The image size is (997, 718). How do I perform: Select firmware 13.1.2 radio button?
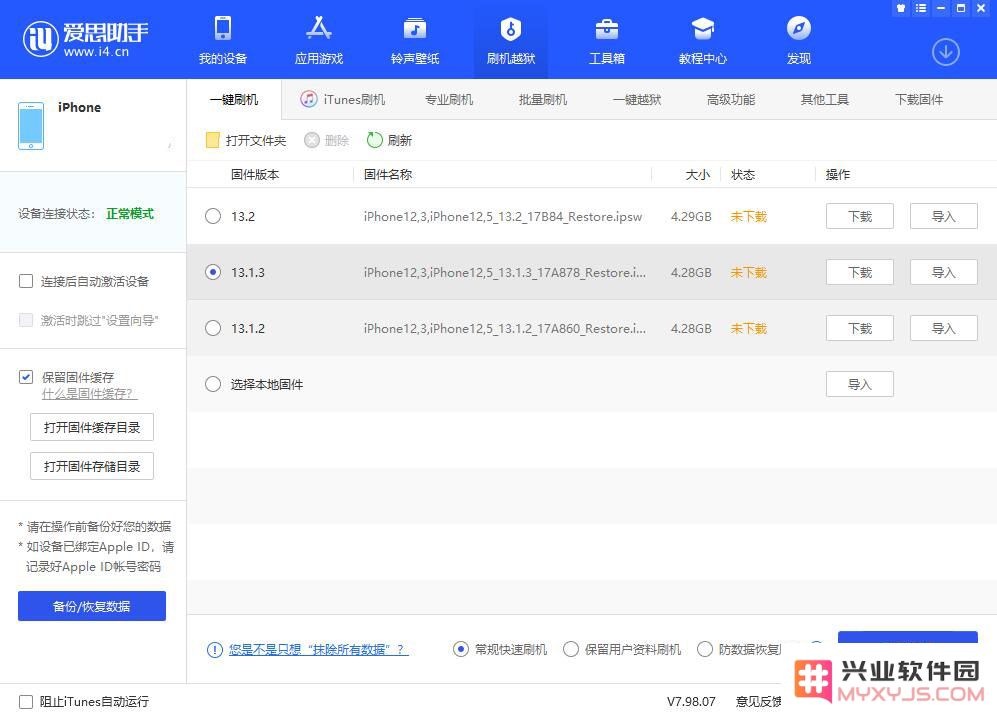pyautogui.click(x=213, y=328)
